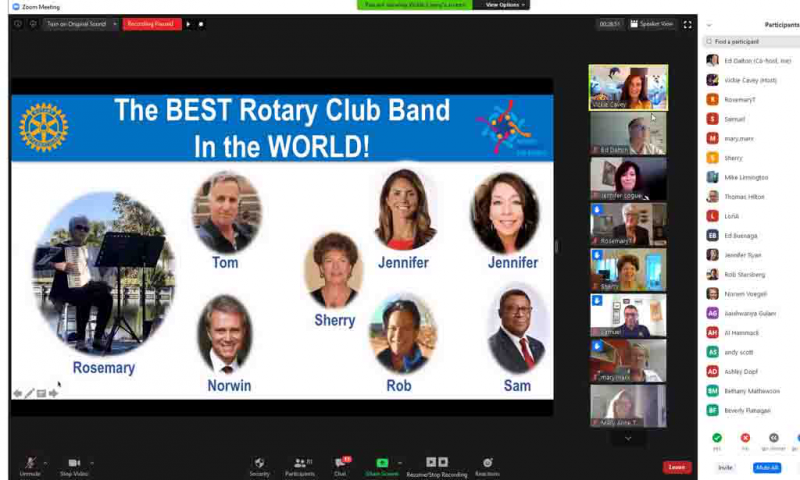
Task: Select Samuel in the participant list
Action: 753,119
